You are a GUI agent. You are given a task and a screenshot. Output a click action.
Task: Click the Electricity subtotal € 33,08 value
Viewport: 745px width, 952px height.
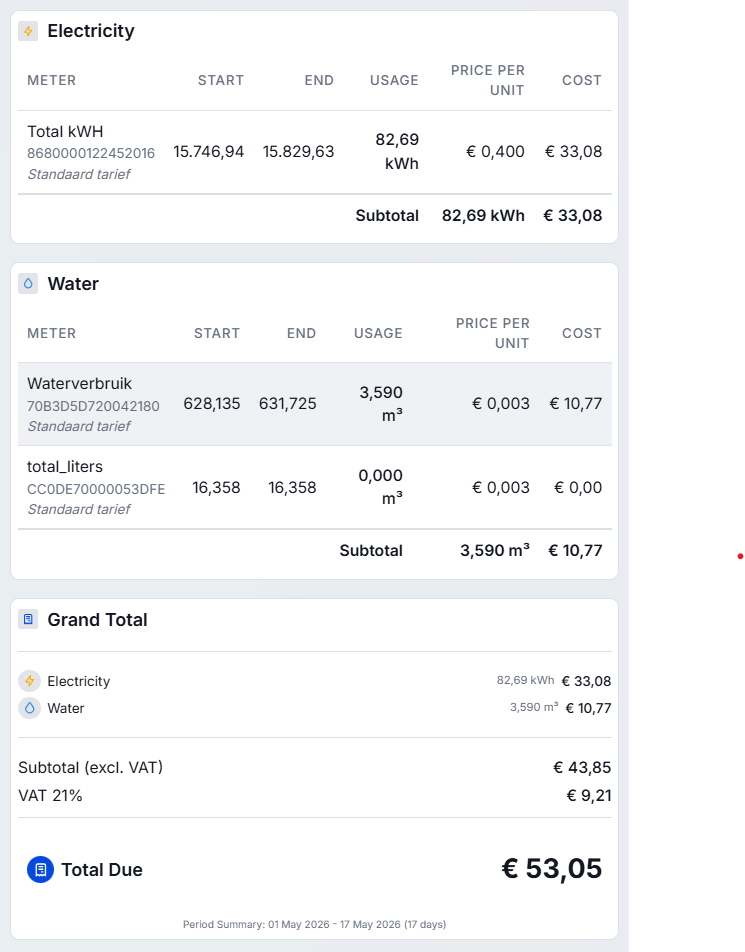[573, 216]
